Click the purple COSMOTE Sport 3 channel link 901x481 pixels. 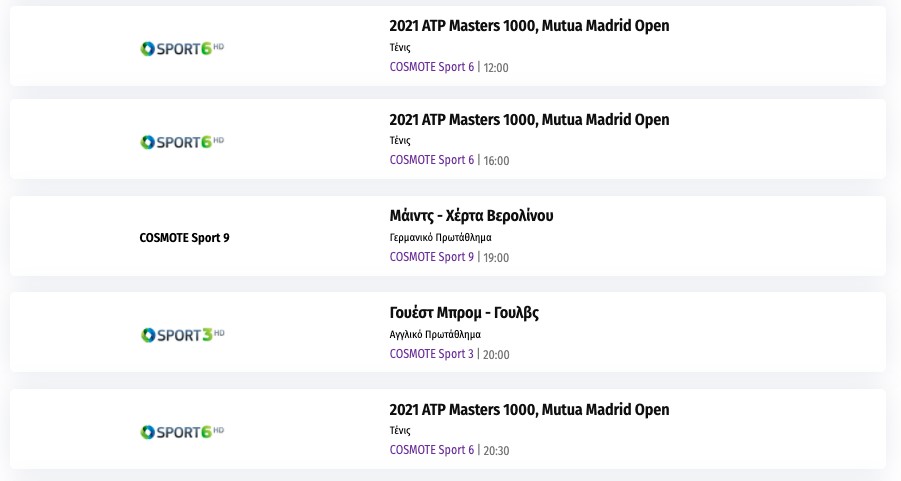click(432, 353)
